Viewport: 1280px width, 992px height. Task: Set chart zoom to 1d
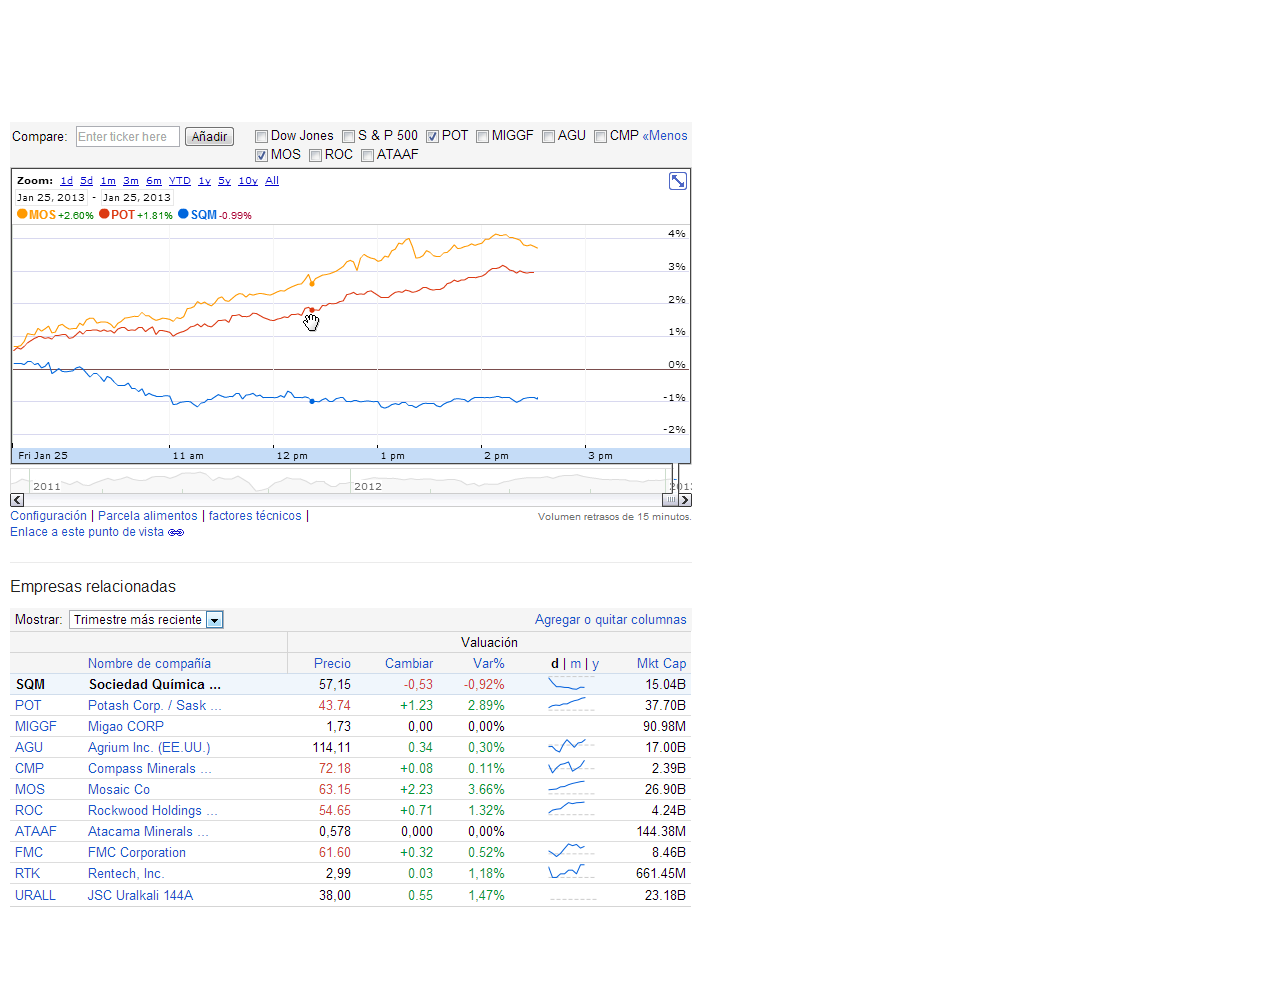(x=66, y=181)
